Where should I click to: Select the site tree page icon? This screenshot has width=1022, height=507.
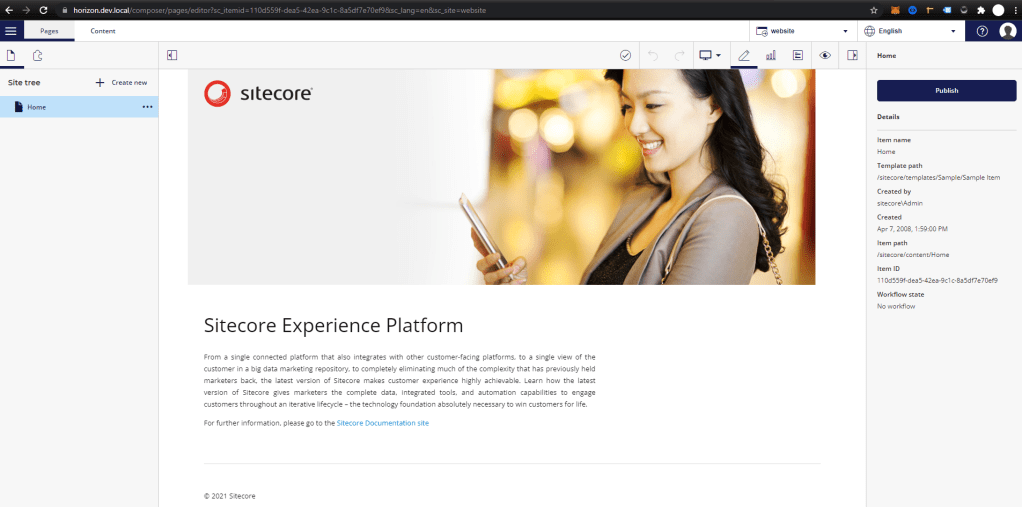[12, 56]
